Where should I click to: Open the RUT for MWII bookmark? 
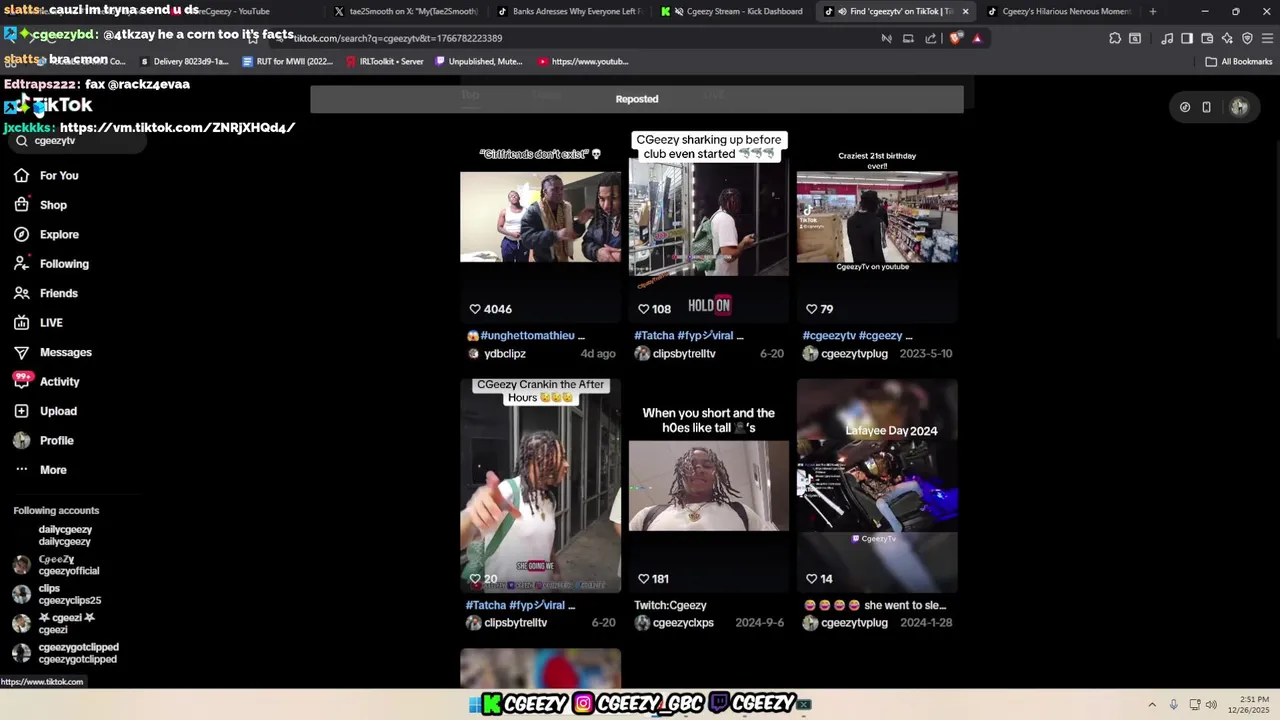coord(288,61)
